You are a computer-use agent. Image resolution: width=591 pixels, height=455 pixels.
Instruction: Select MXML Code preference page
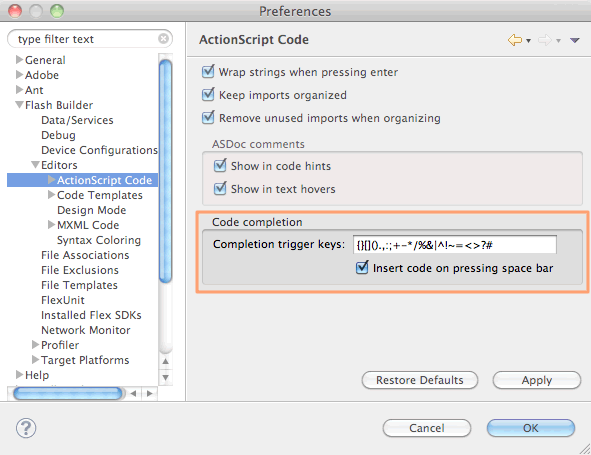pos(88,225)
